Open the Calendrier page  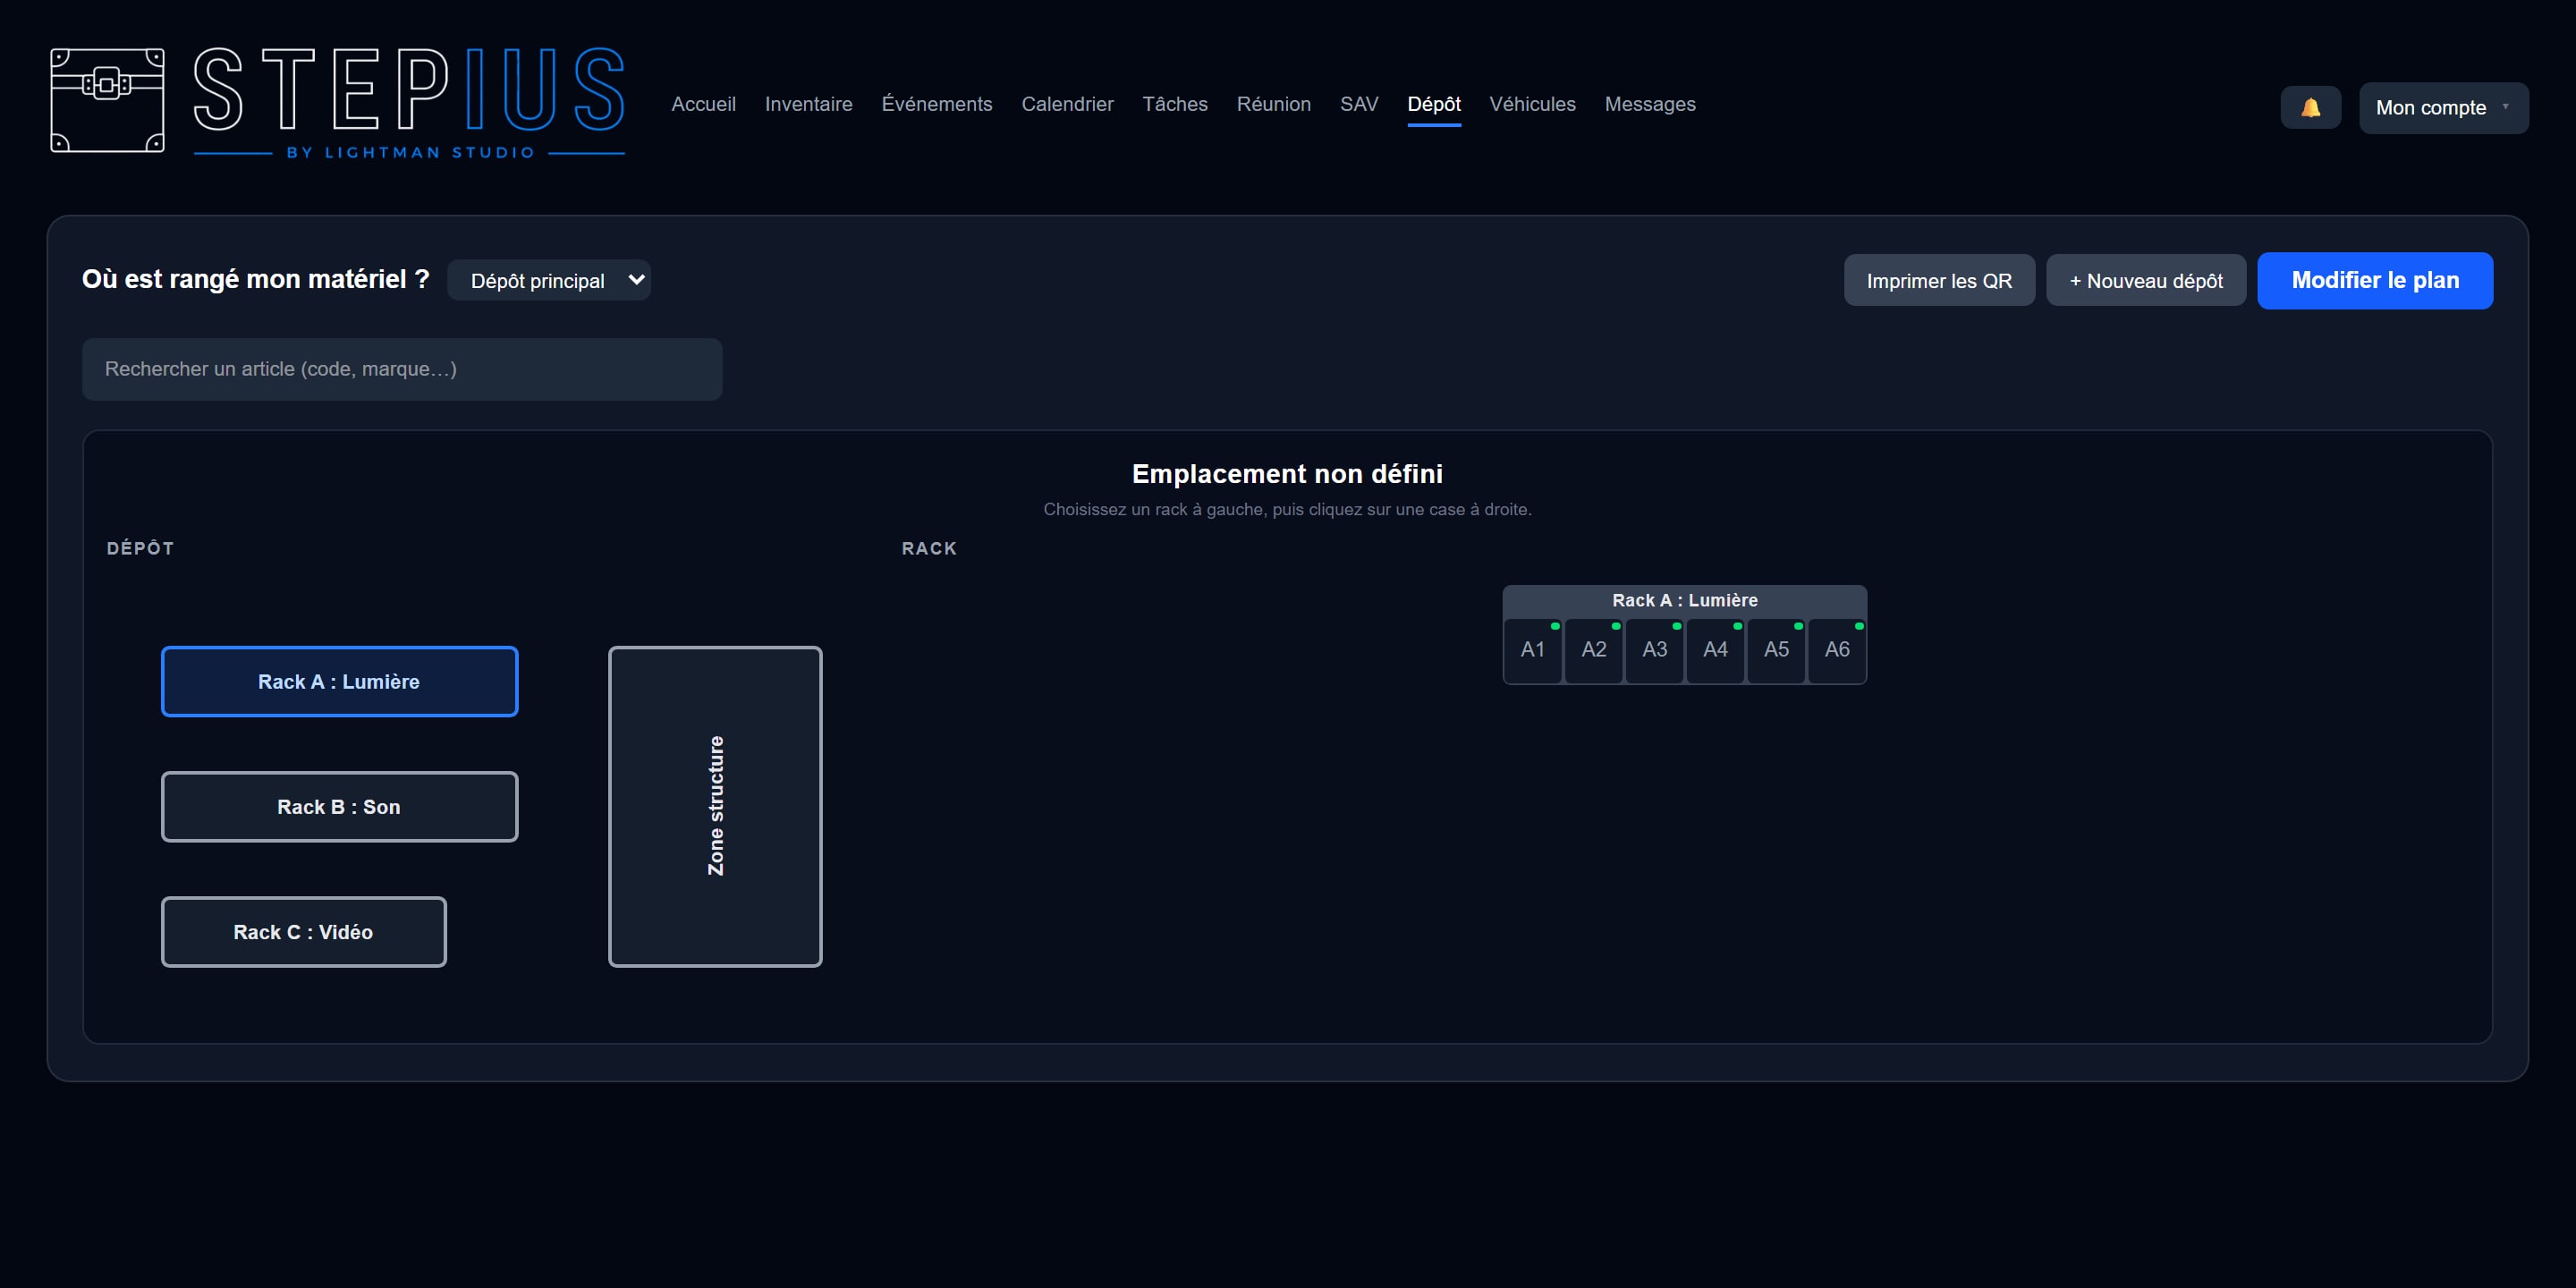coord(1067,104)
